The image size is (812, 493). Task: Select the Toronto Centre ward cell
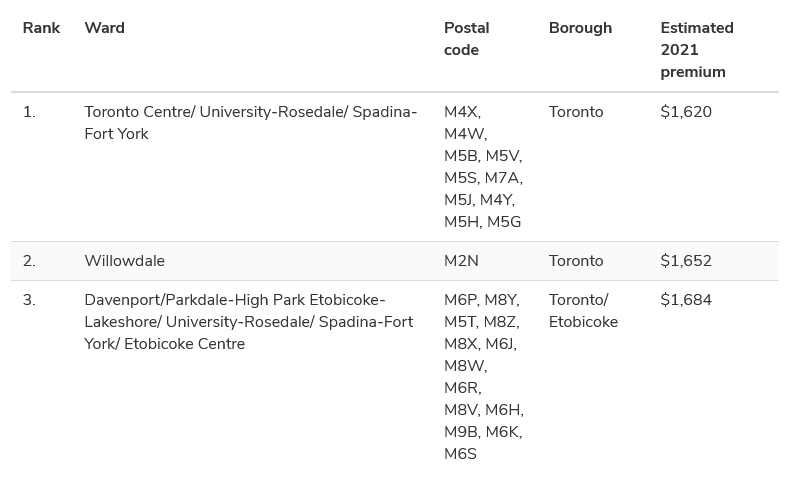(250, 123)
